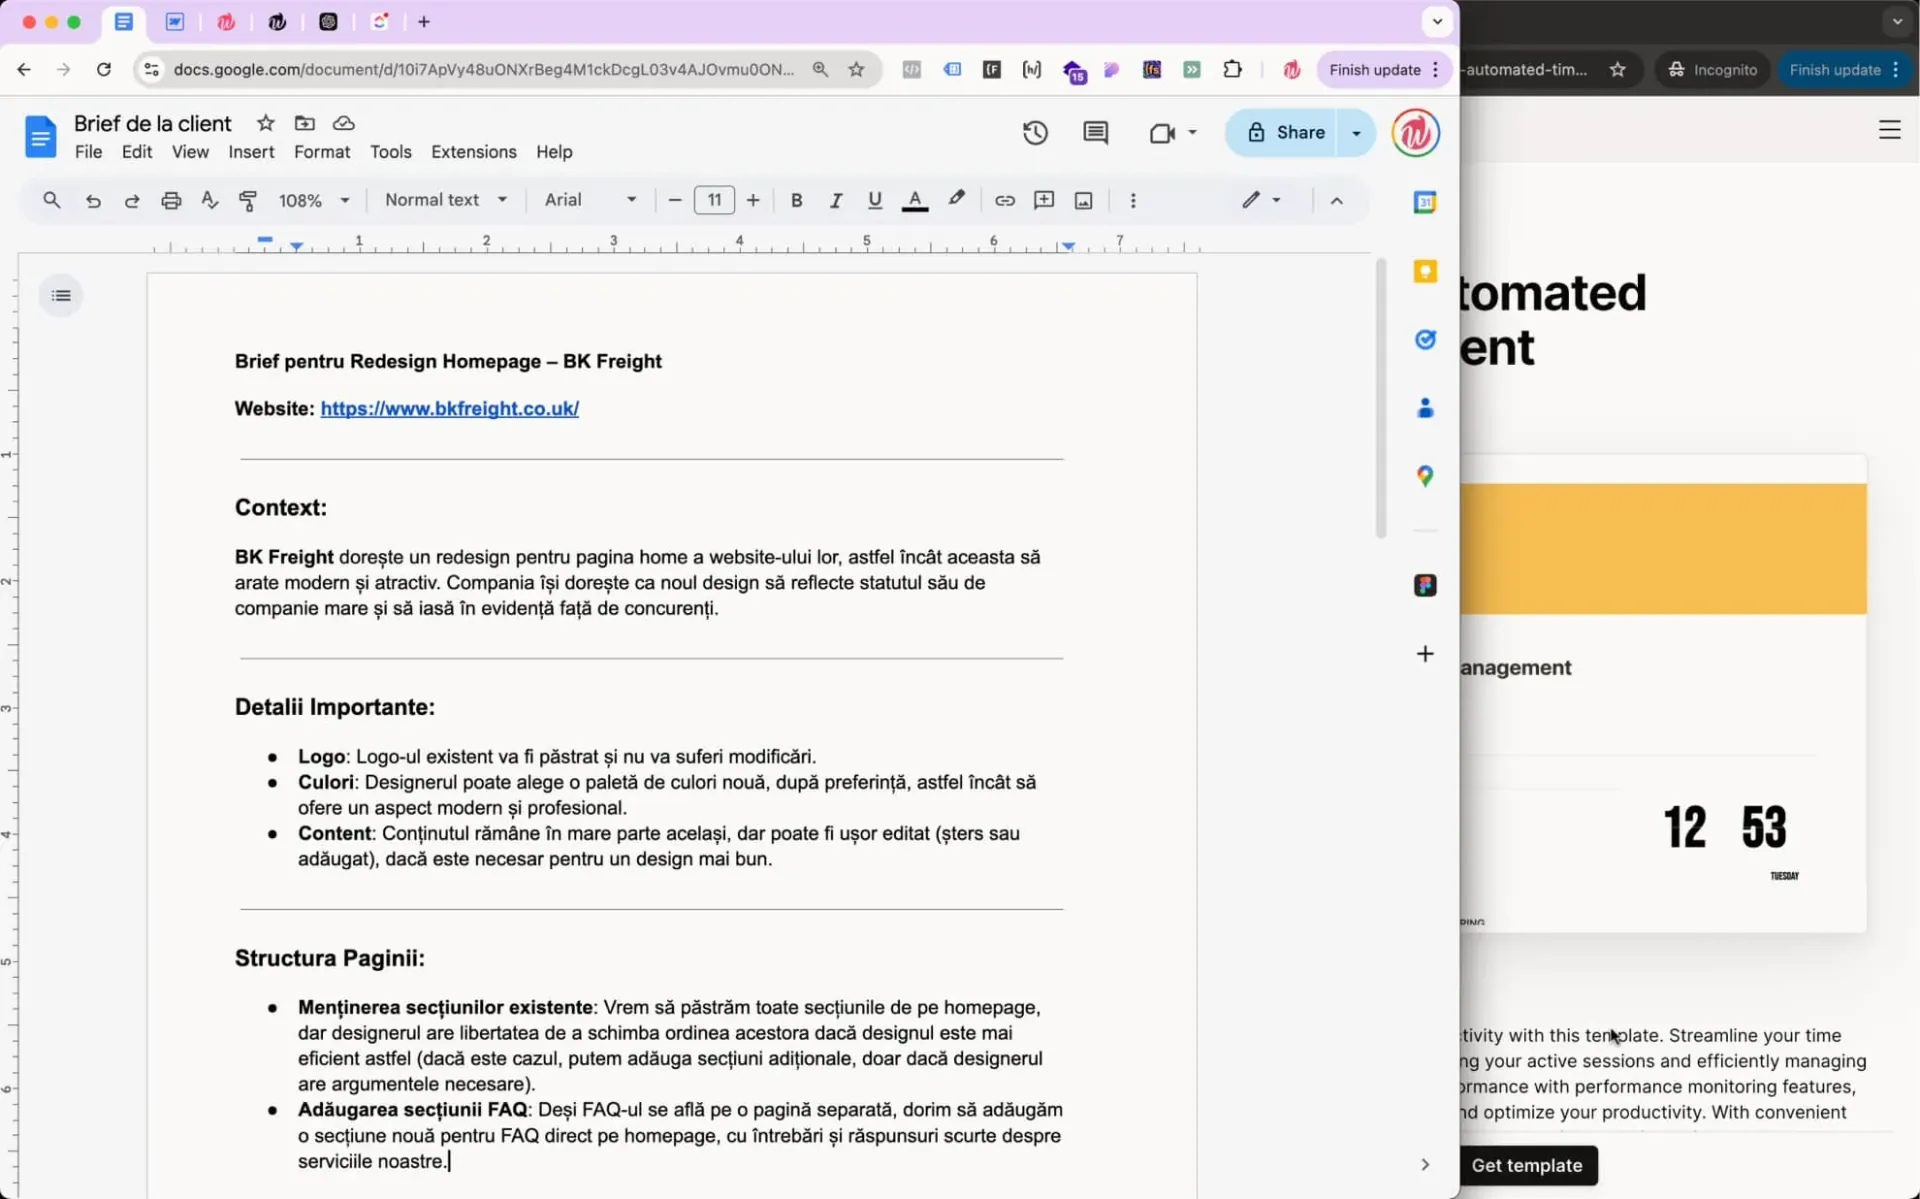Star the Brief de la client document
This screenshot has width=1920, height=1199.
[x=265, y=123]
